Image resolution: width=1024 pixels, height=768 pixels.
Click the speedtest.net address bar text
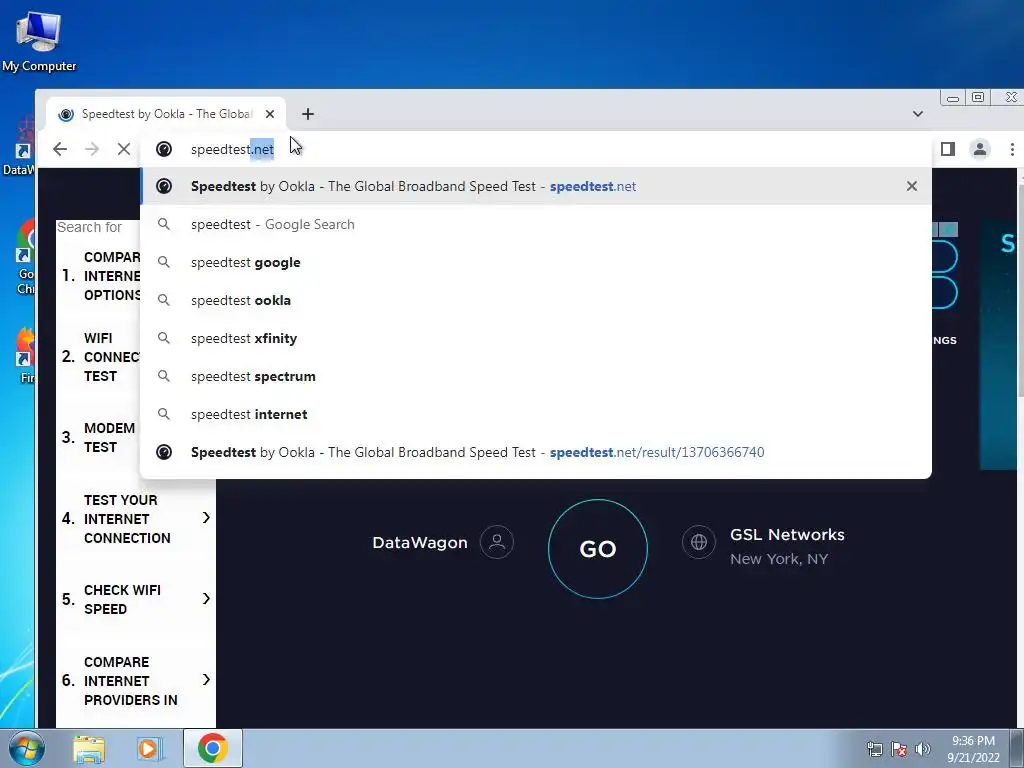point(232,150)
